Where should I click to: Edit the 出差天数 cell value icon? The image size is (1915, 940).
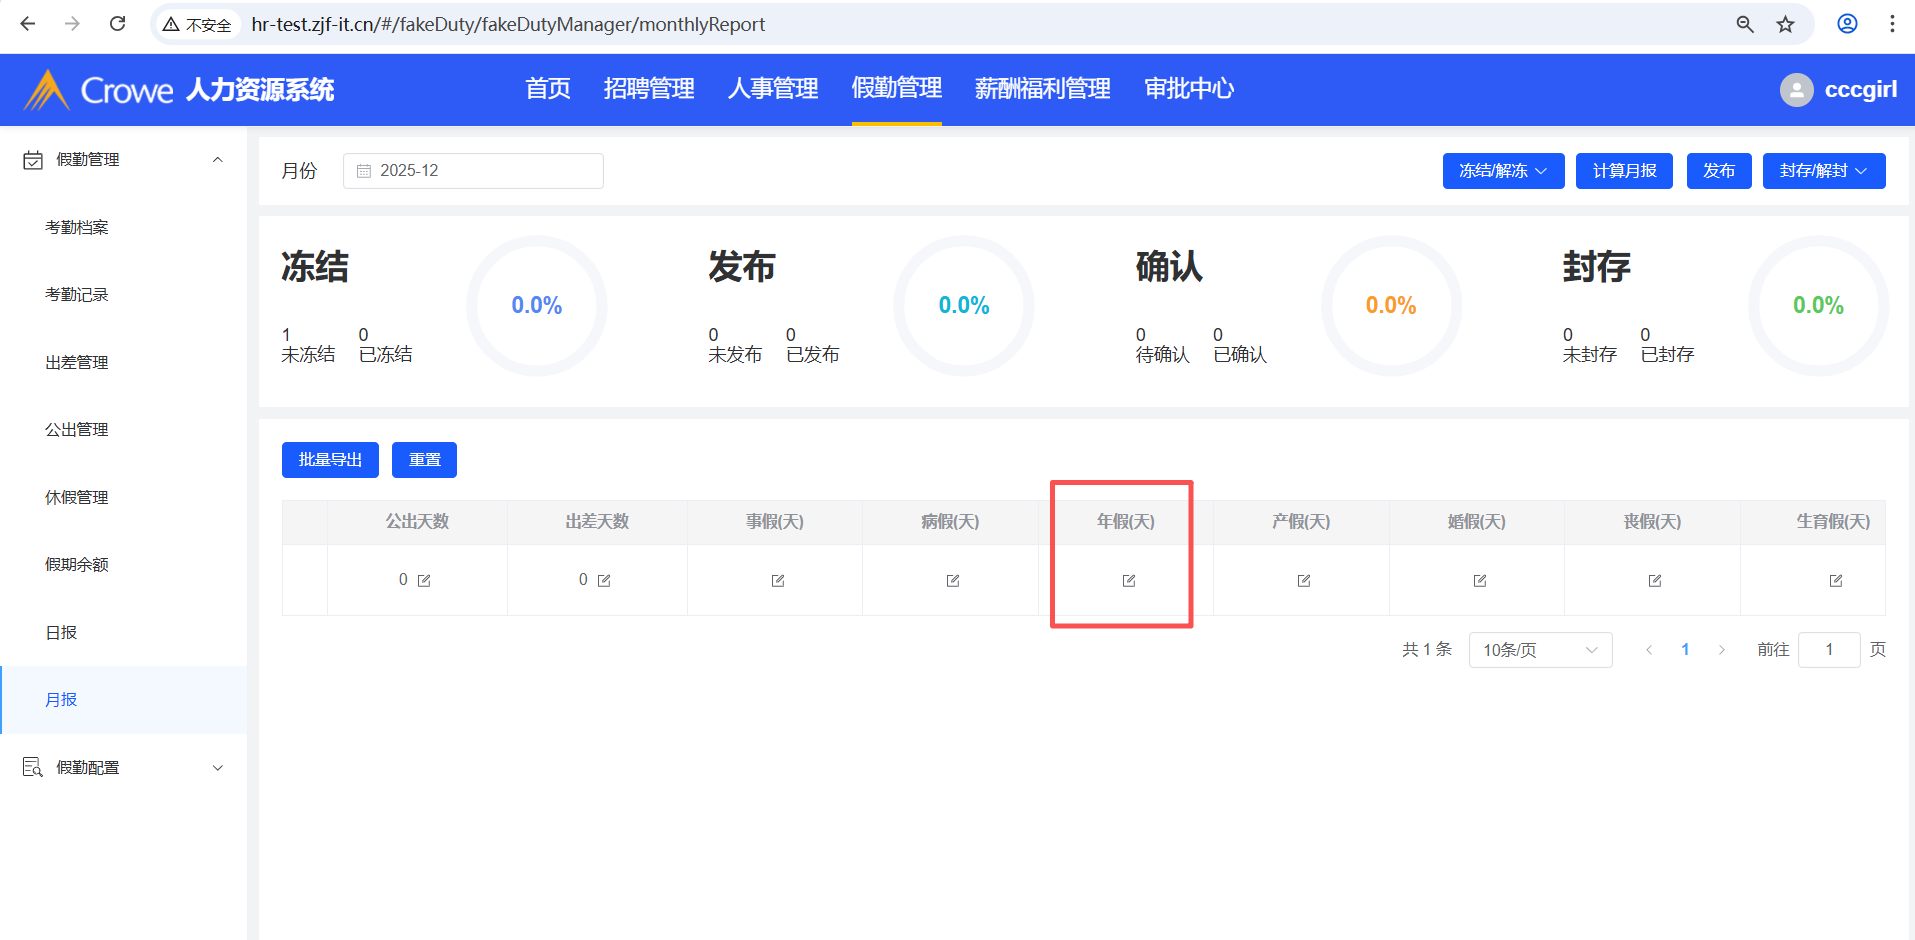[604, 580]
